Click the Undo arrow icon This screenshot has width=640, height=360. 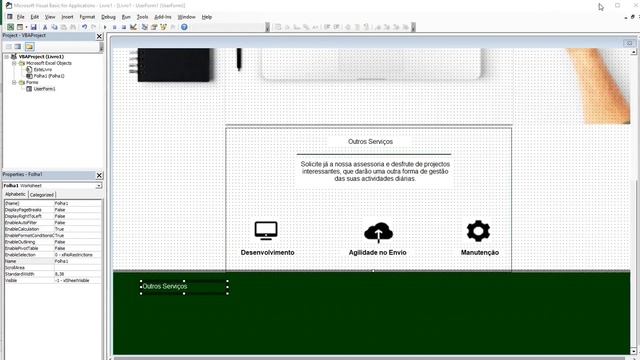(84, 27)
